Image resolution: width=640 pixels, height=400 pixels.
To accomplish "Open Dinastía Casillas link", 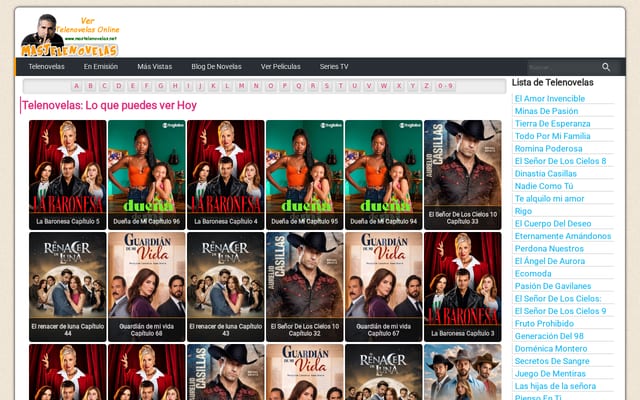I will click(546, 173).
